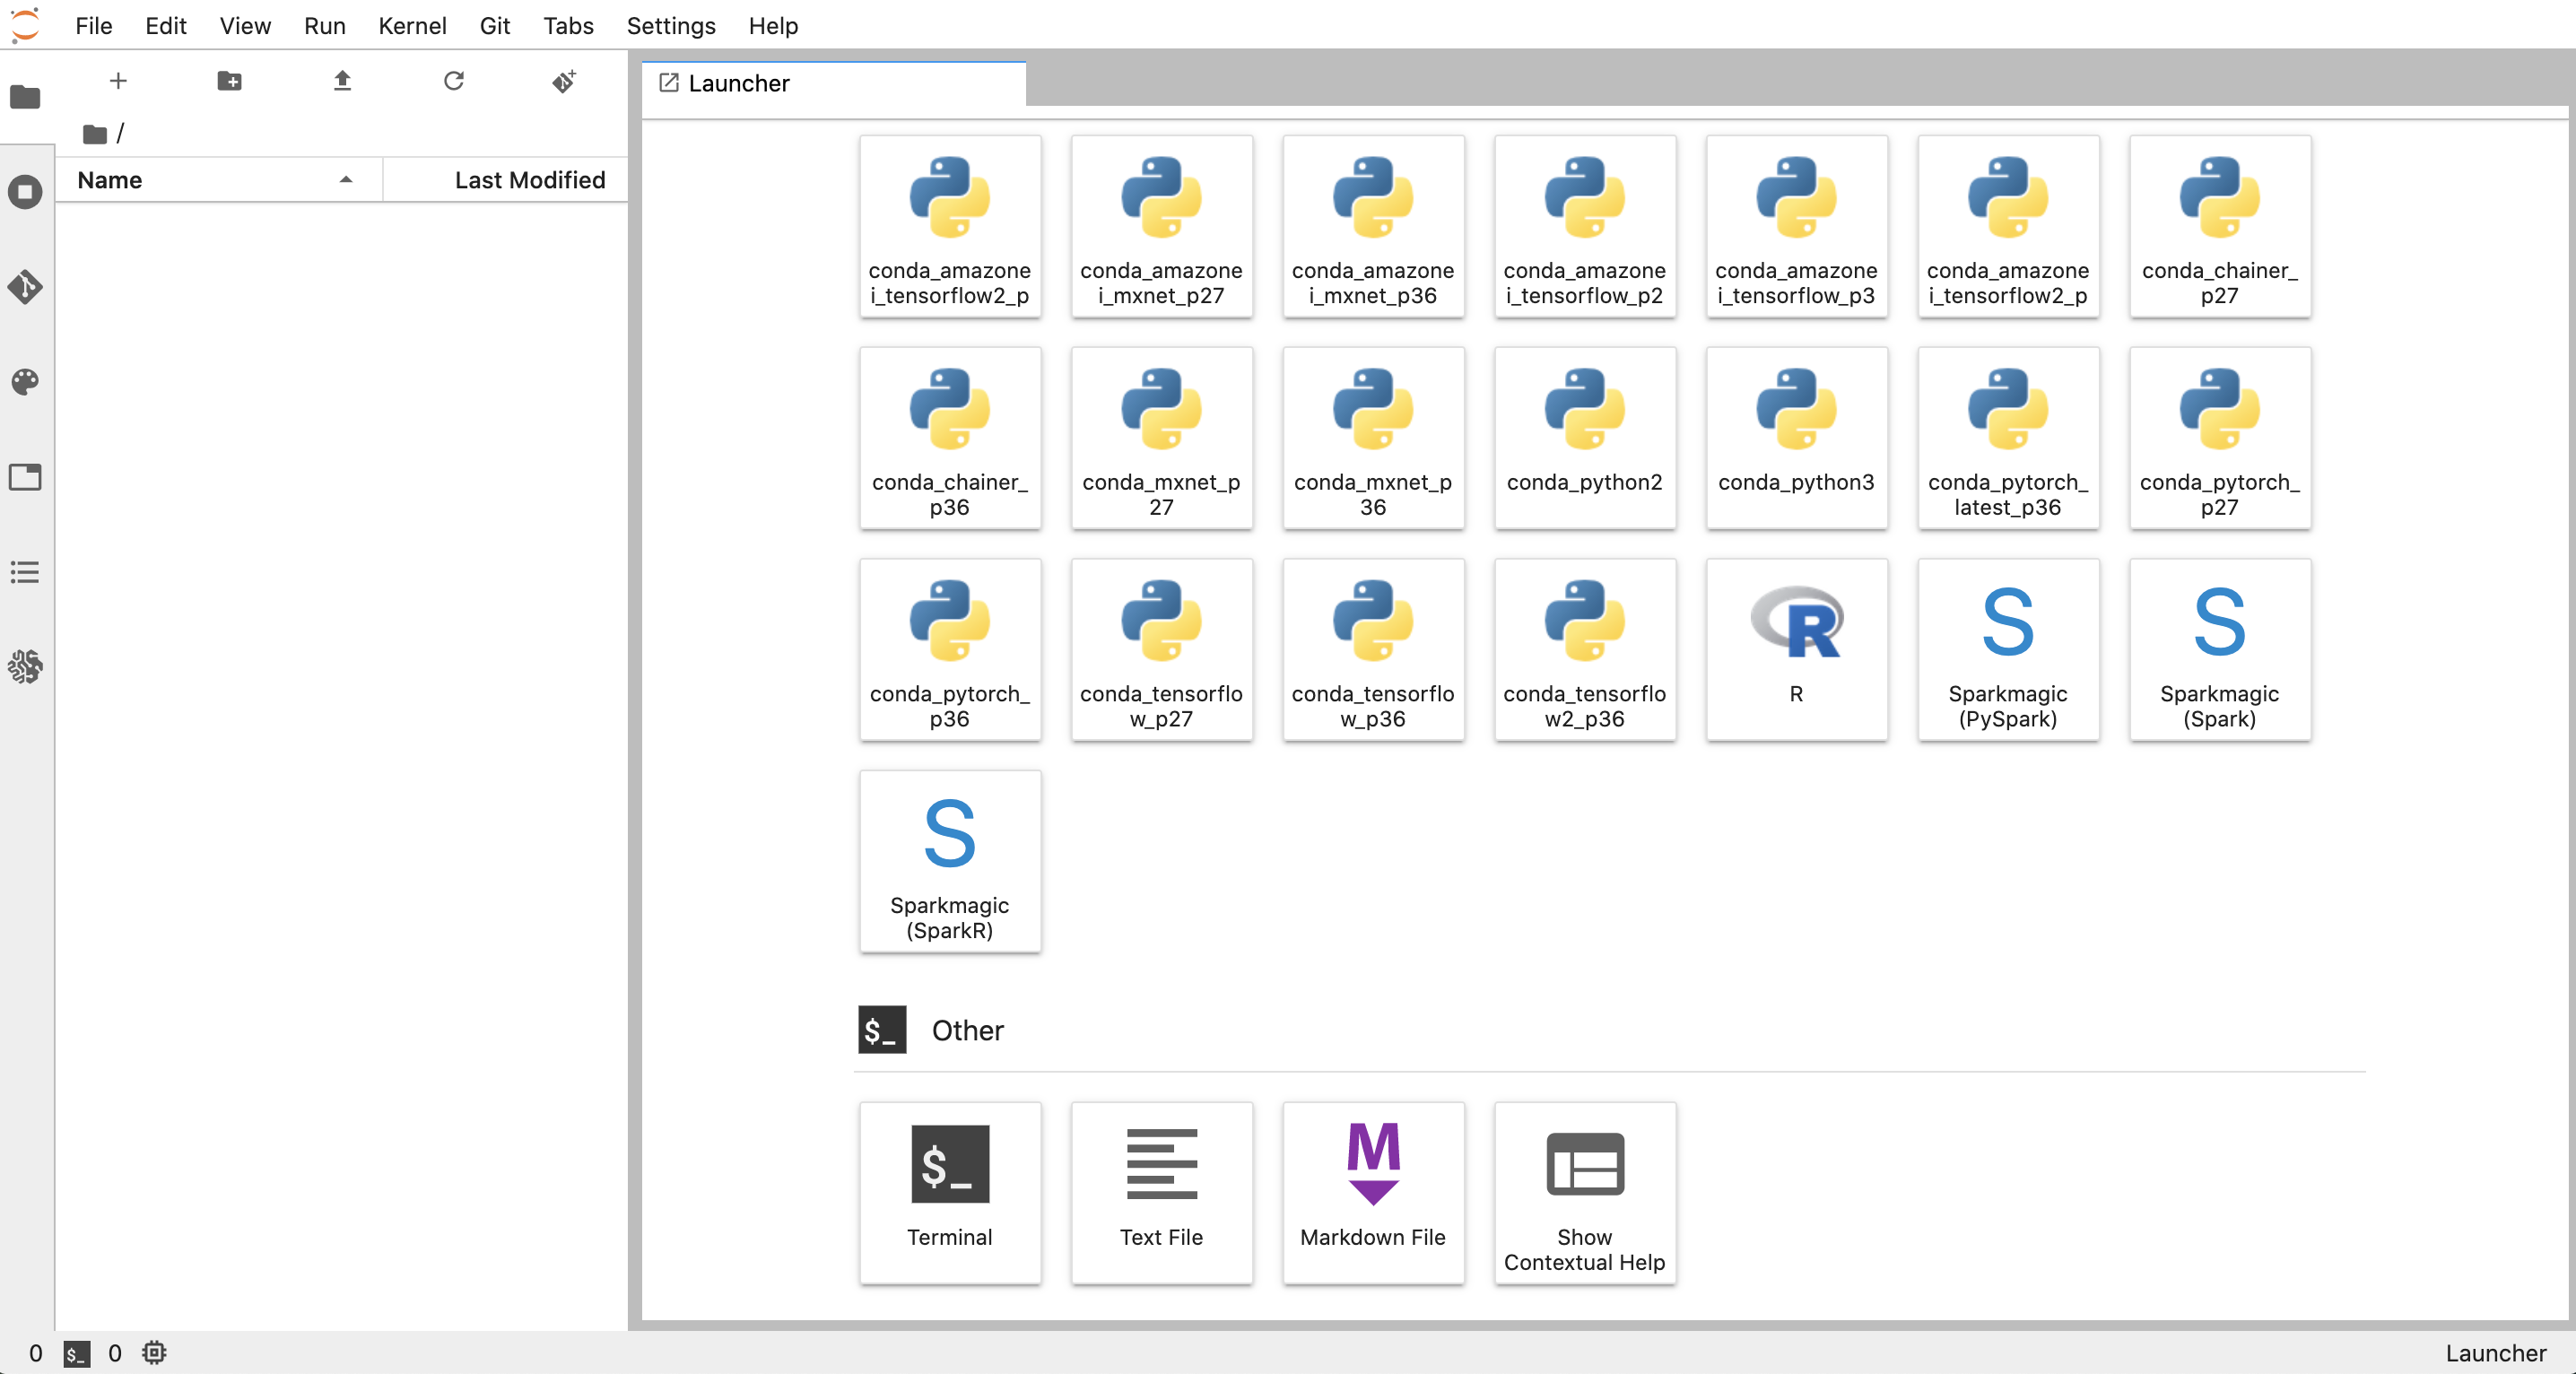The width and height of the screenshot is (2576, 1374).
Task: Create a new Markdown File
Action: [1373, 1195]
